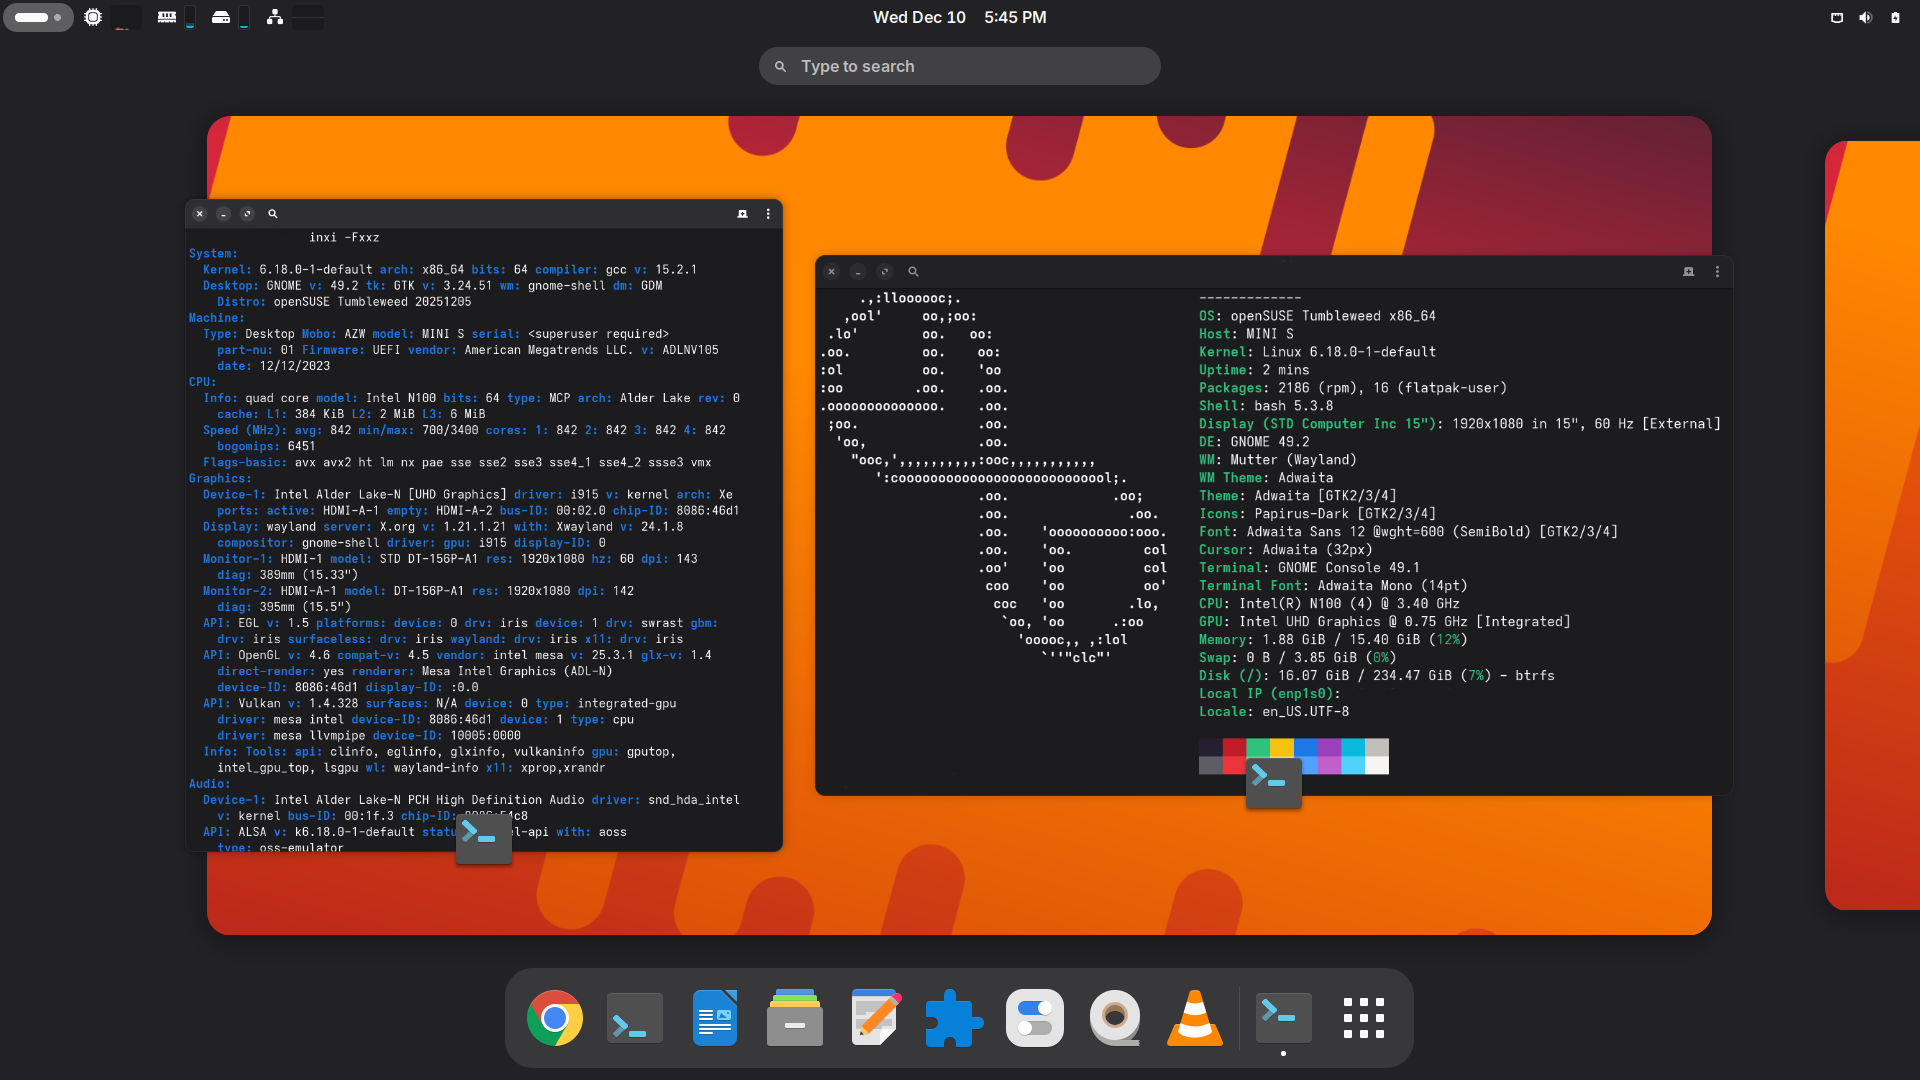
Task: Click the CPU monitor icon in top bar
Action: pos(93,17)
